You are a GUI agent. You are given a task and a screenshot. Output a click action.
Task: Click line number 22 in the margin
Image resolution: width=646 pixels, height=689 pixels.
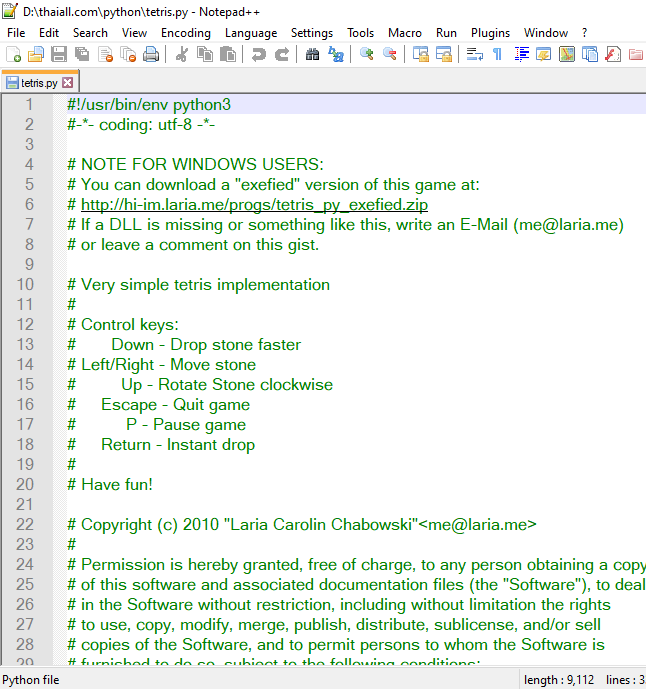point(52,525)
